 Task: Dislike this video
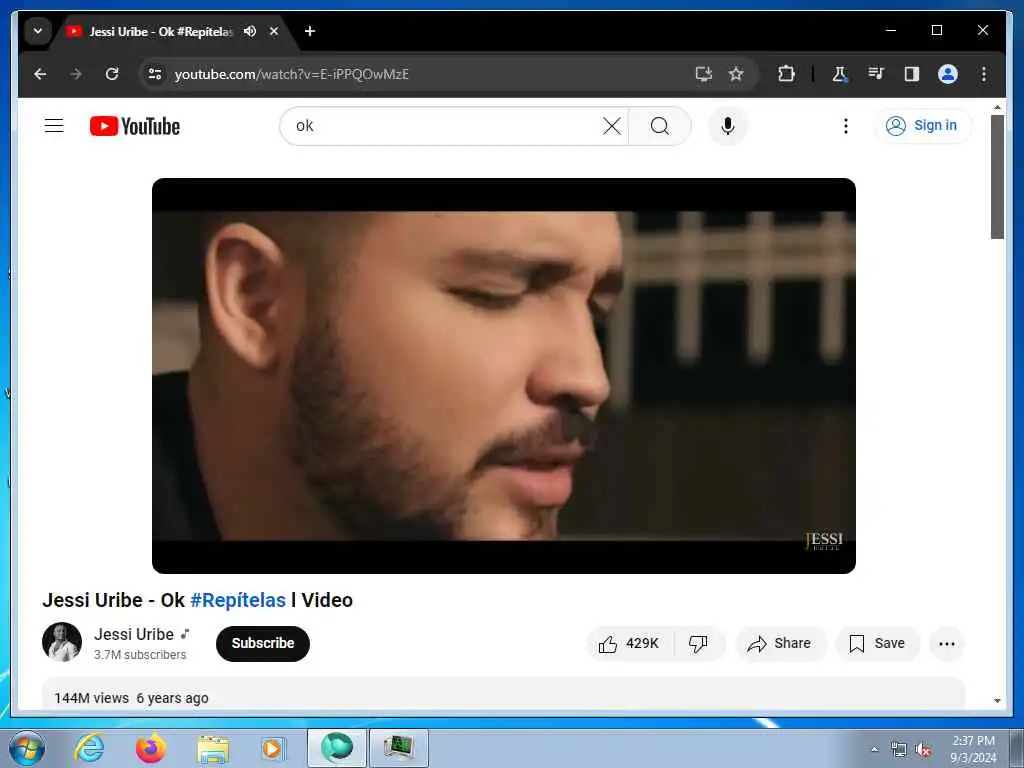click(x=698, y=644)
